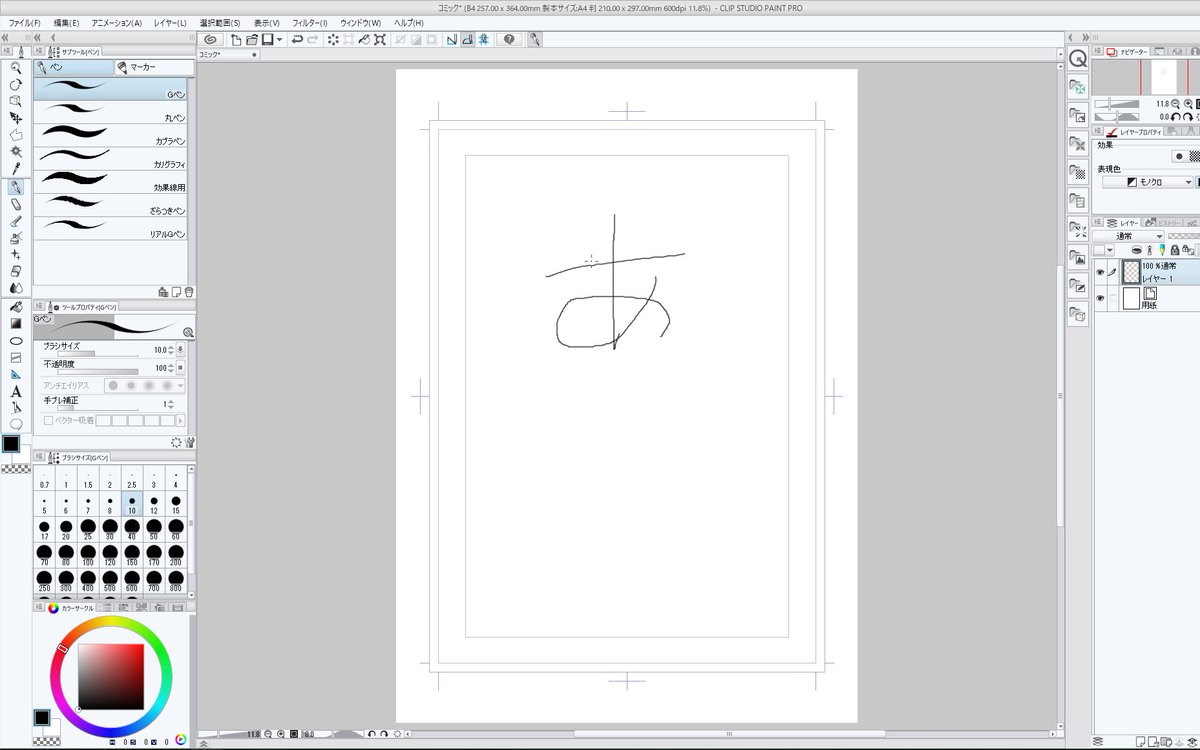
Task: Open help question mark icon
Action: [x=510, y=39]
